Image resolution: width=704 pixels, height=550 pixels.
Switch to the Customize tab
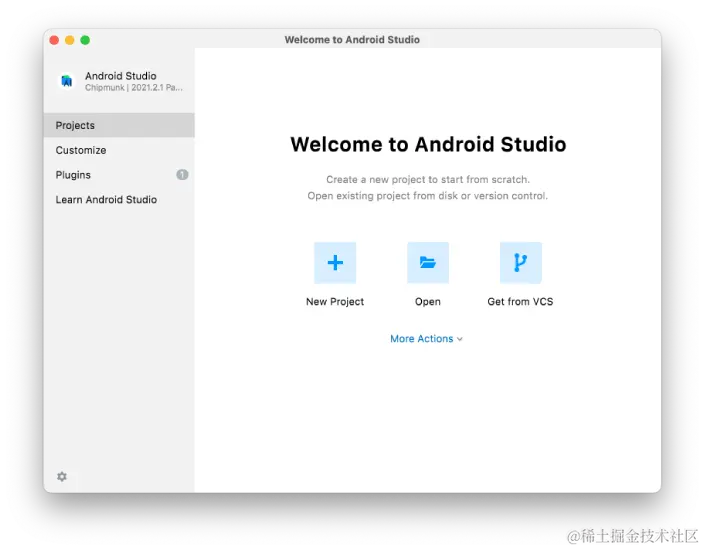pyautogui.click(x=119, y=150)
